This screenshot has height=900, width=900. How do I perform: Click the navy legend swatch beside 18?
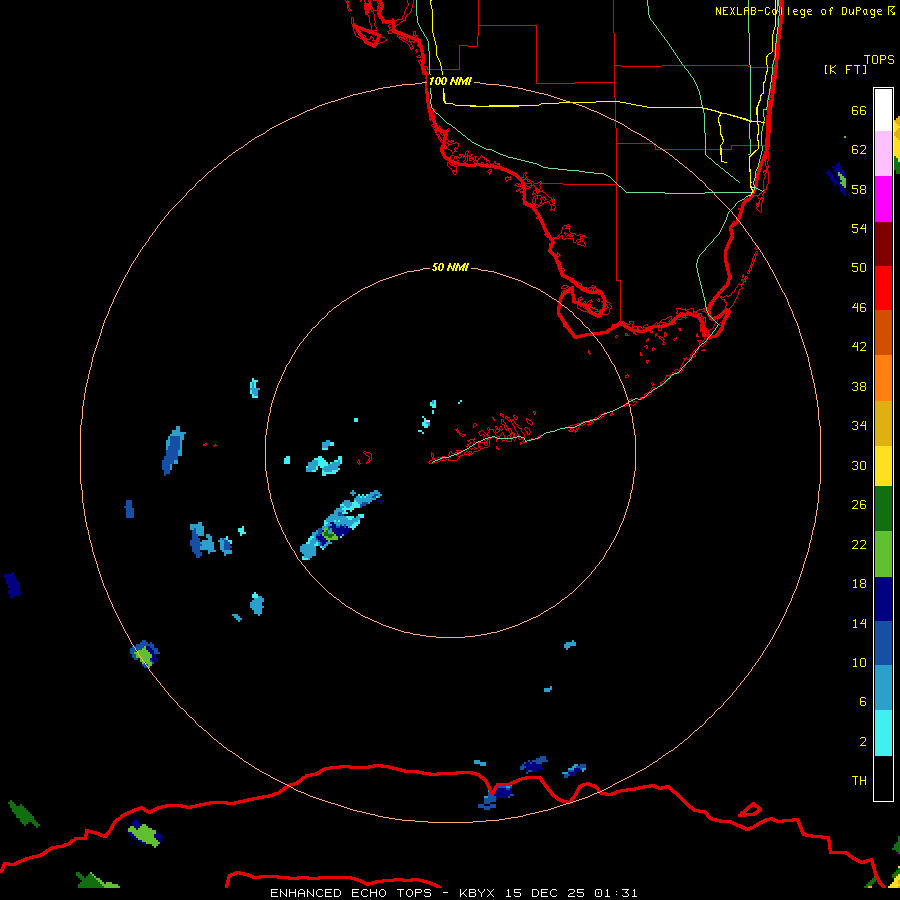coord(883,599)
